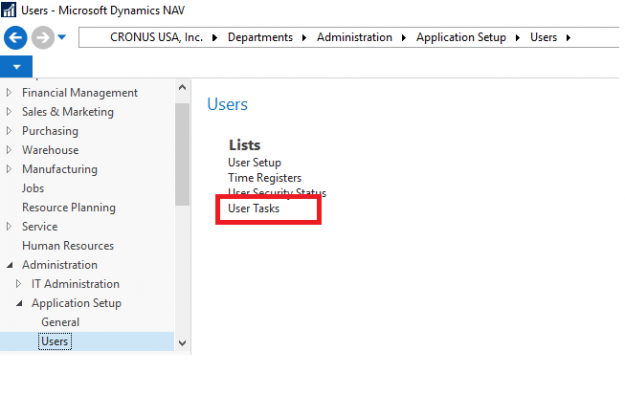Viewport: 625px width, 395px height.
Task: Open arrow after CRONUS USA, Inc. breadcrumb
Action: tap(214, 38)
